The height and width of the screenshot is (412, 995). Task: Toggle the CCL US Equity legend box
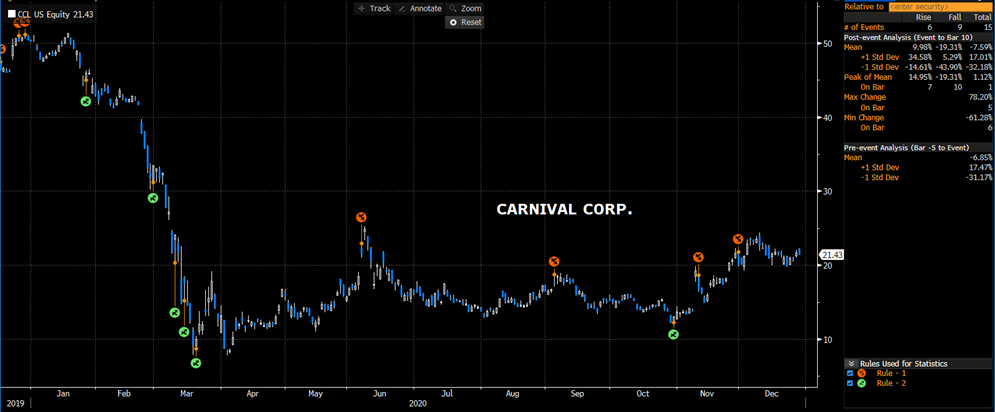tap(12, 13)
